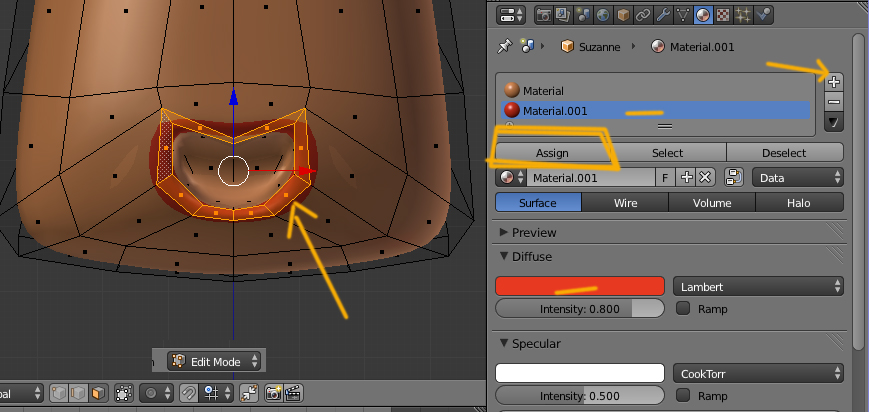Click the Diffuse Intensity 0.800 slider
The image size is (869, 412).
point(580,308)
